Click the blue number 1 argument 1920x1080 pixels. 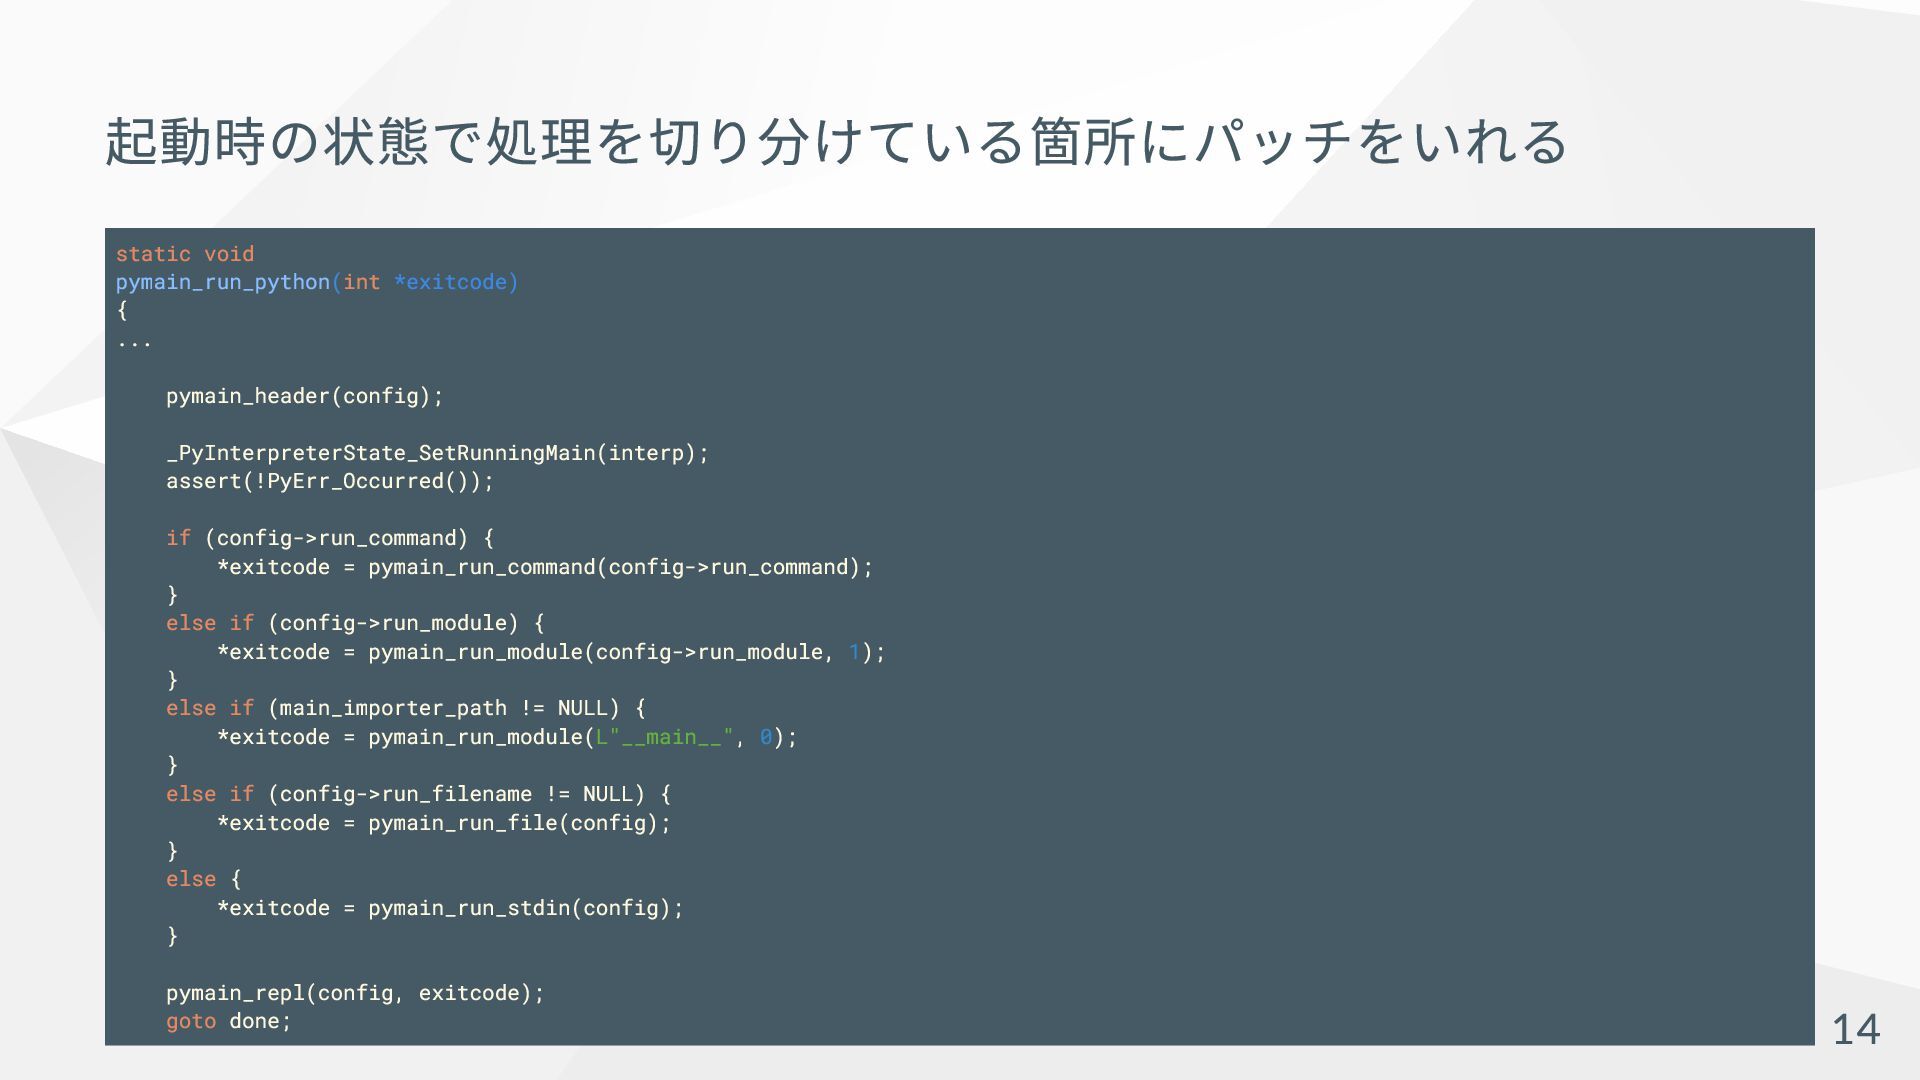[x=854, y=652]
